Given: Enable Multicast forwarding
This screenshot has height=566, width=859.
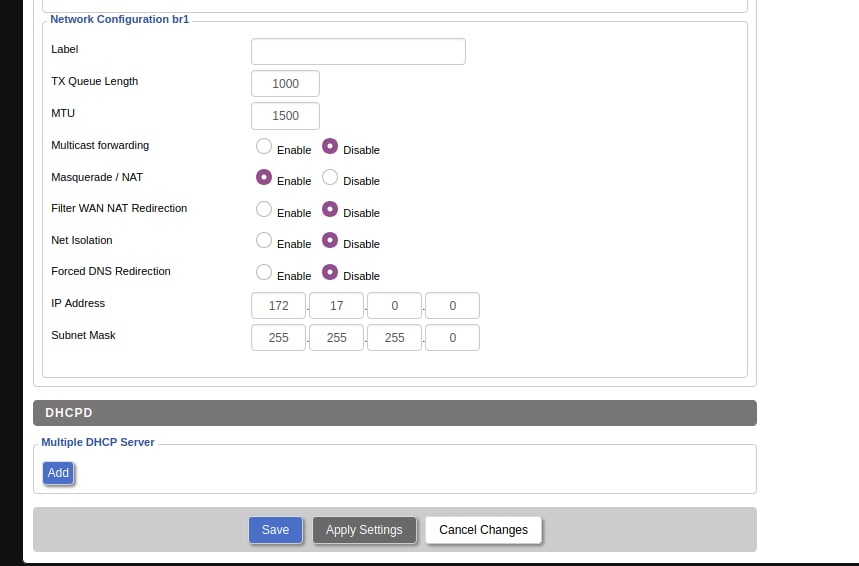Looking at the screenshot, I should 264,146.
